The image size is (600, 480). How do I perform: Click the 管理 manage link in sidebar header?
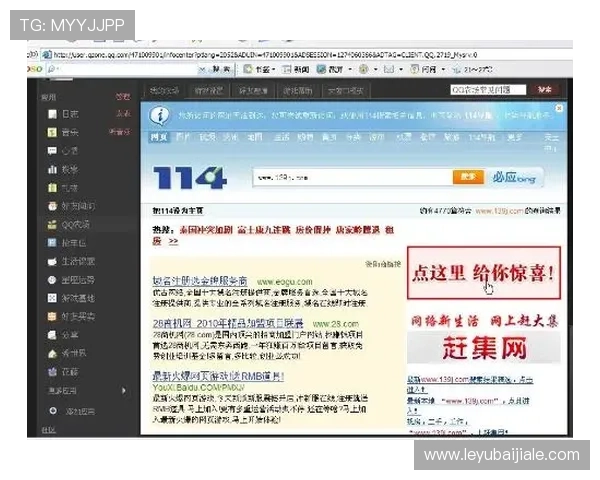tap(123, 96)
